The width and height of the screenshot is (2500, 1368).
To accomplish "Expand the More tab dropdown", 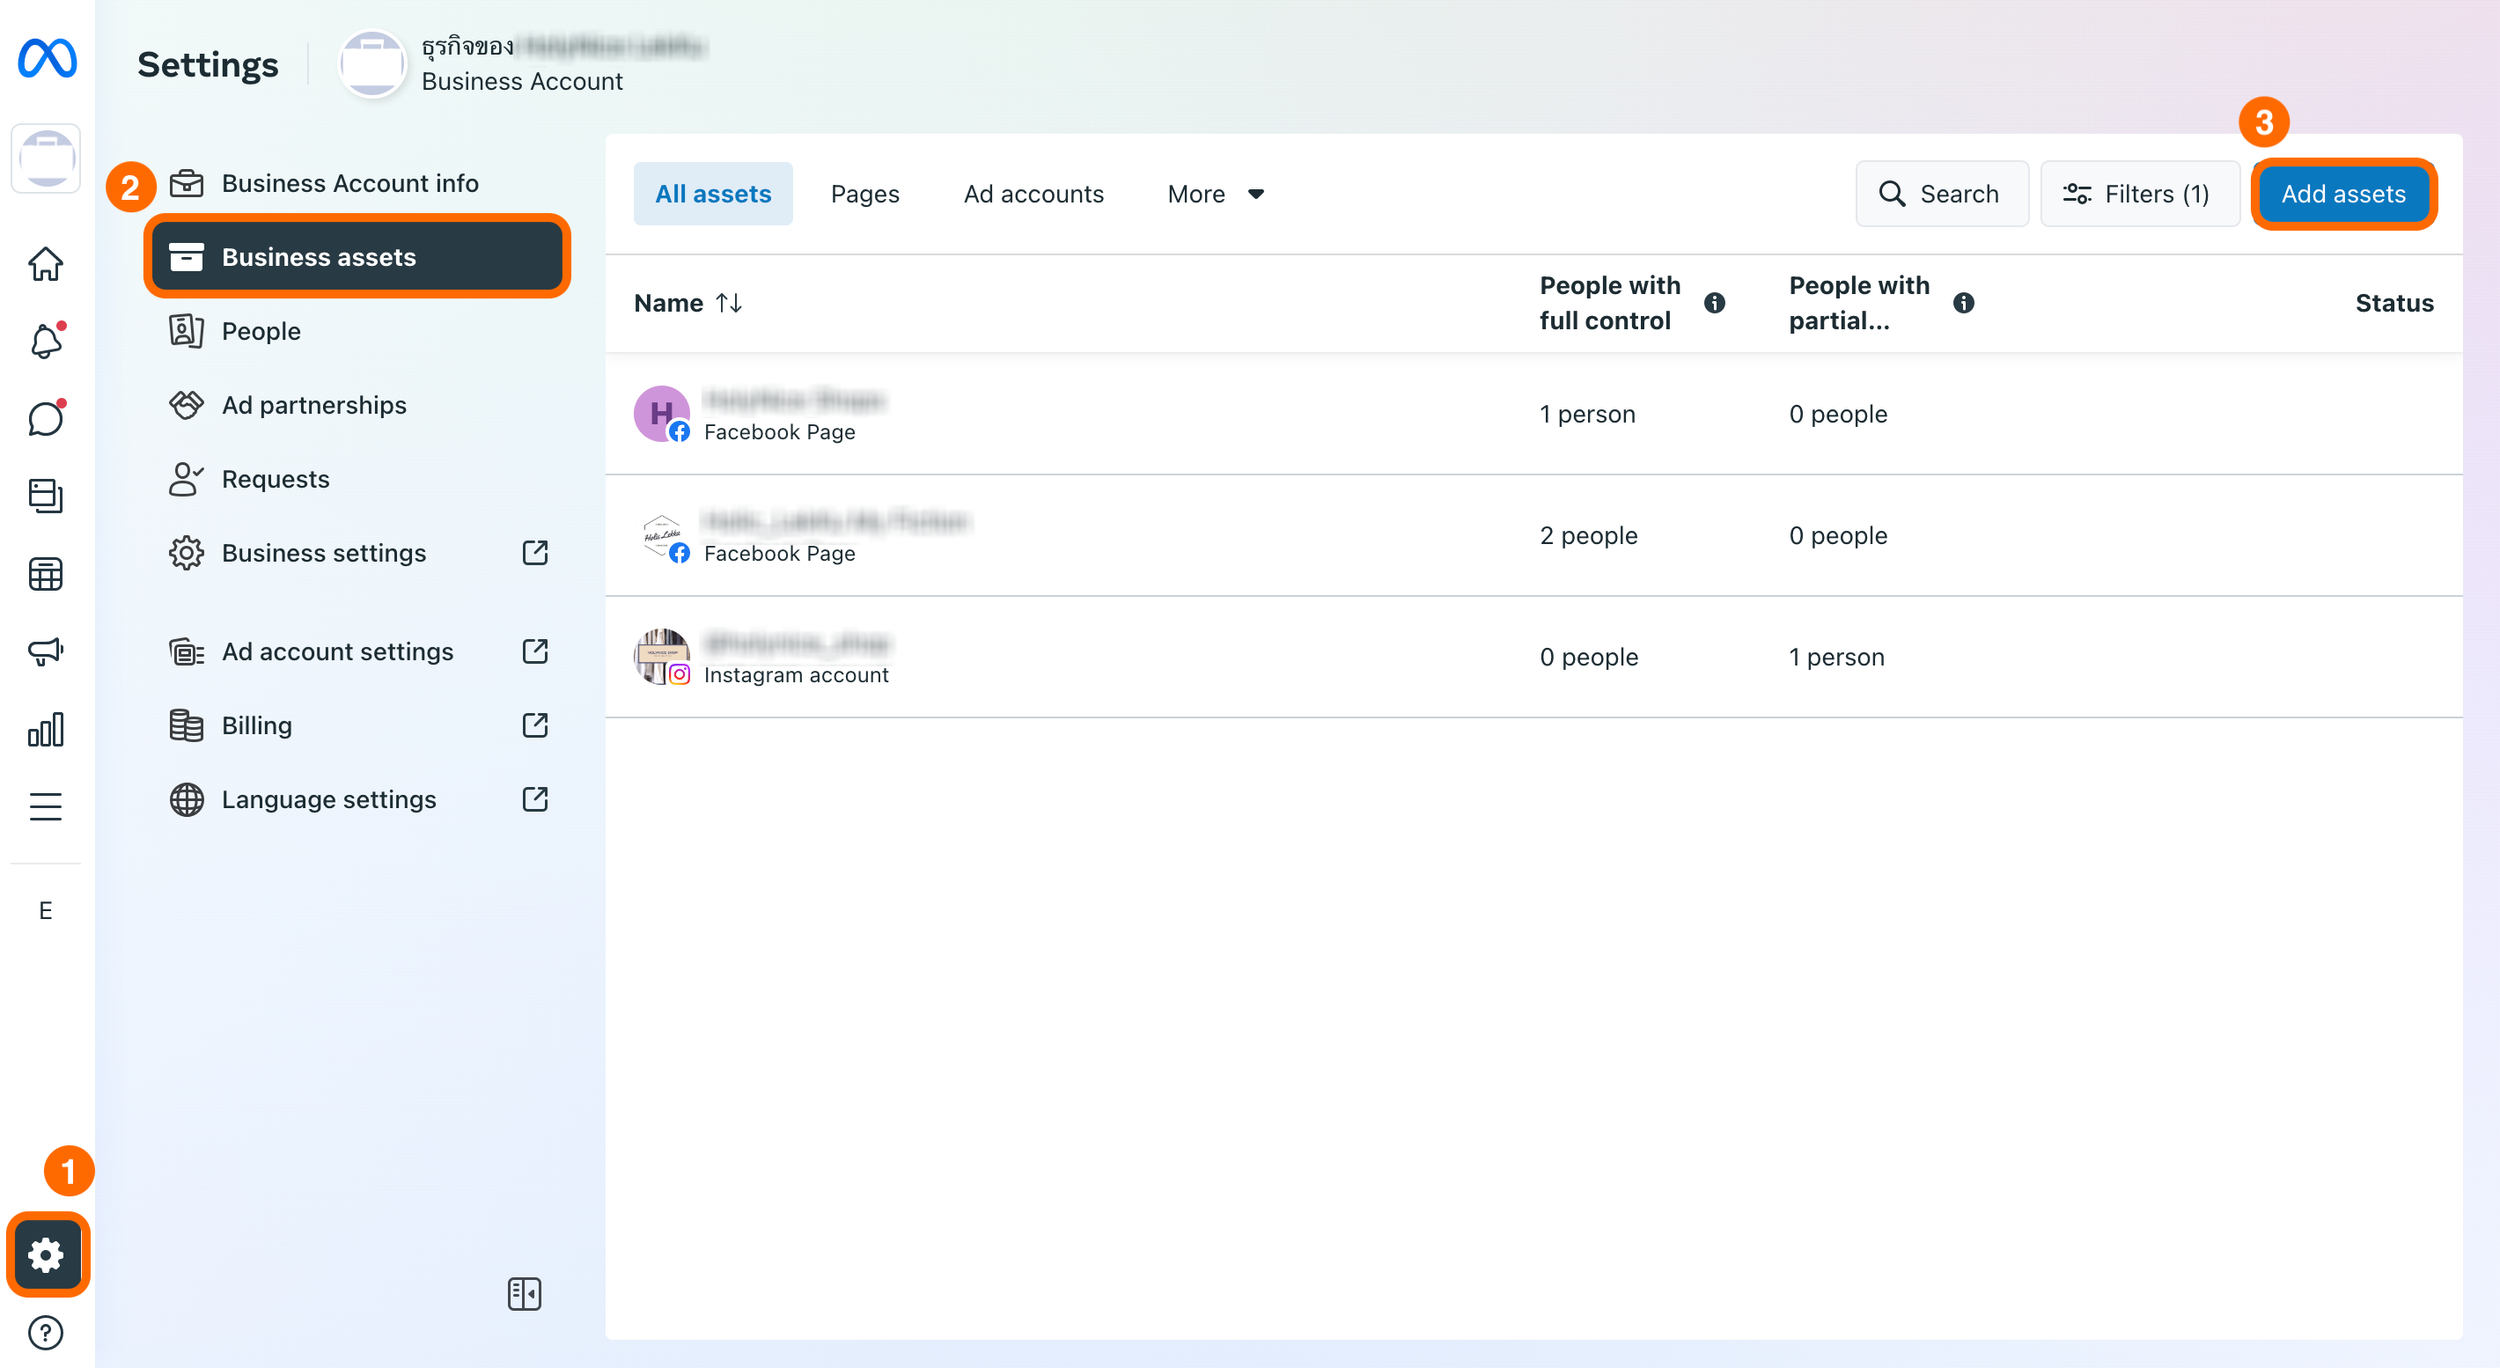I will pyautogui.click(x=1215, y=194).
